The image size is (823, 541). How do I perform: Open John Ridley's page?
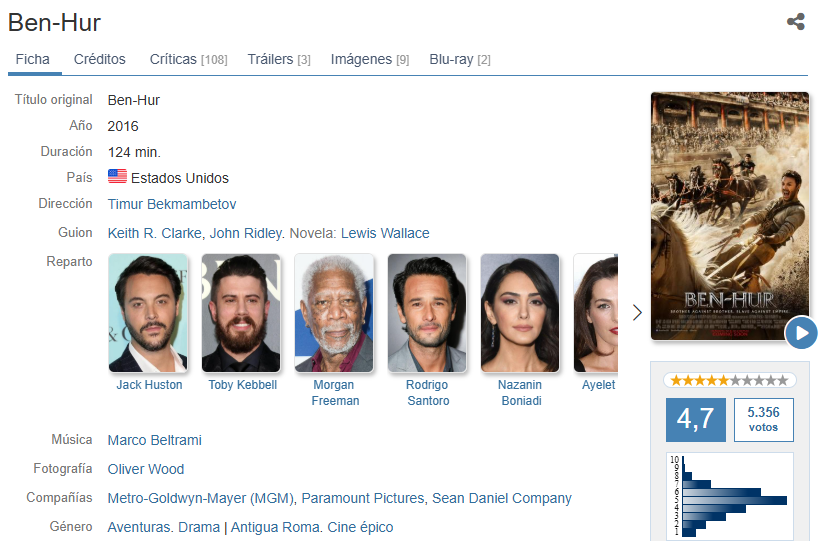point(246,233)
